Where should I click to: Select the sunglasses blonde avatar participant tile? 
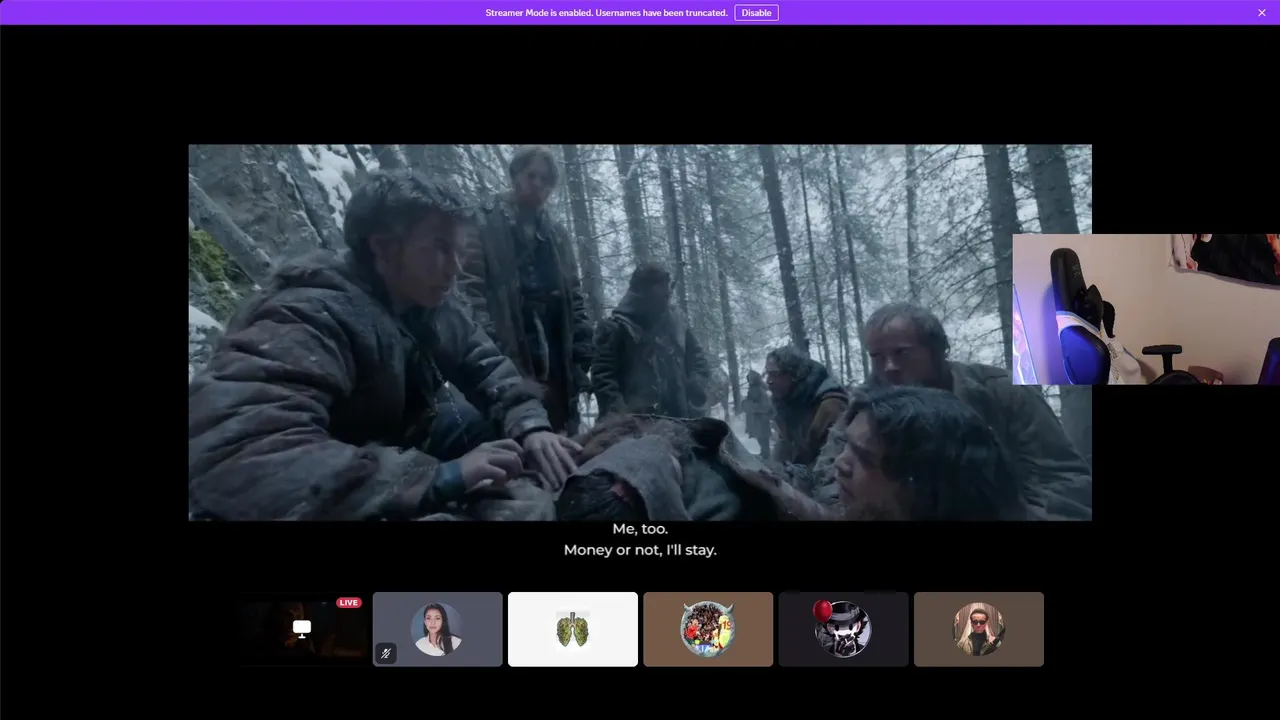[x=979, y=629]
